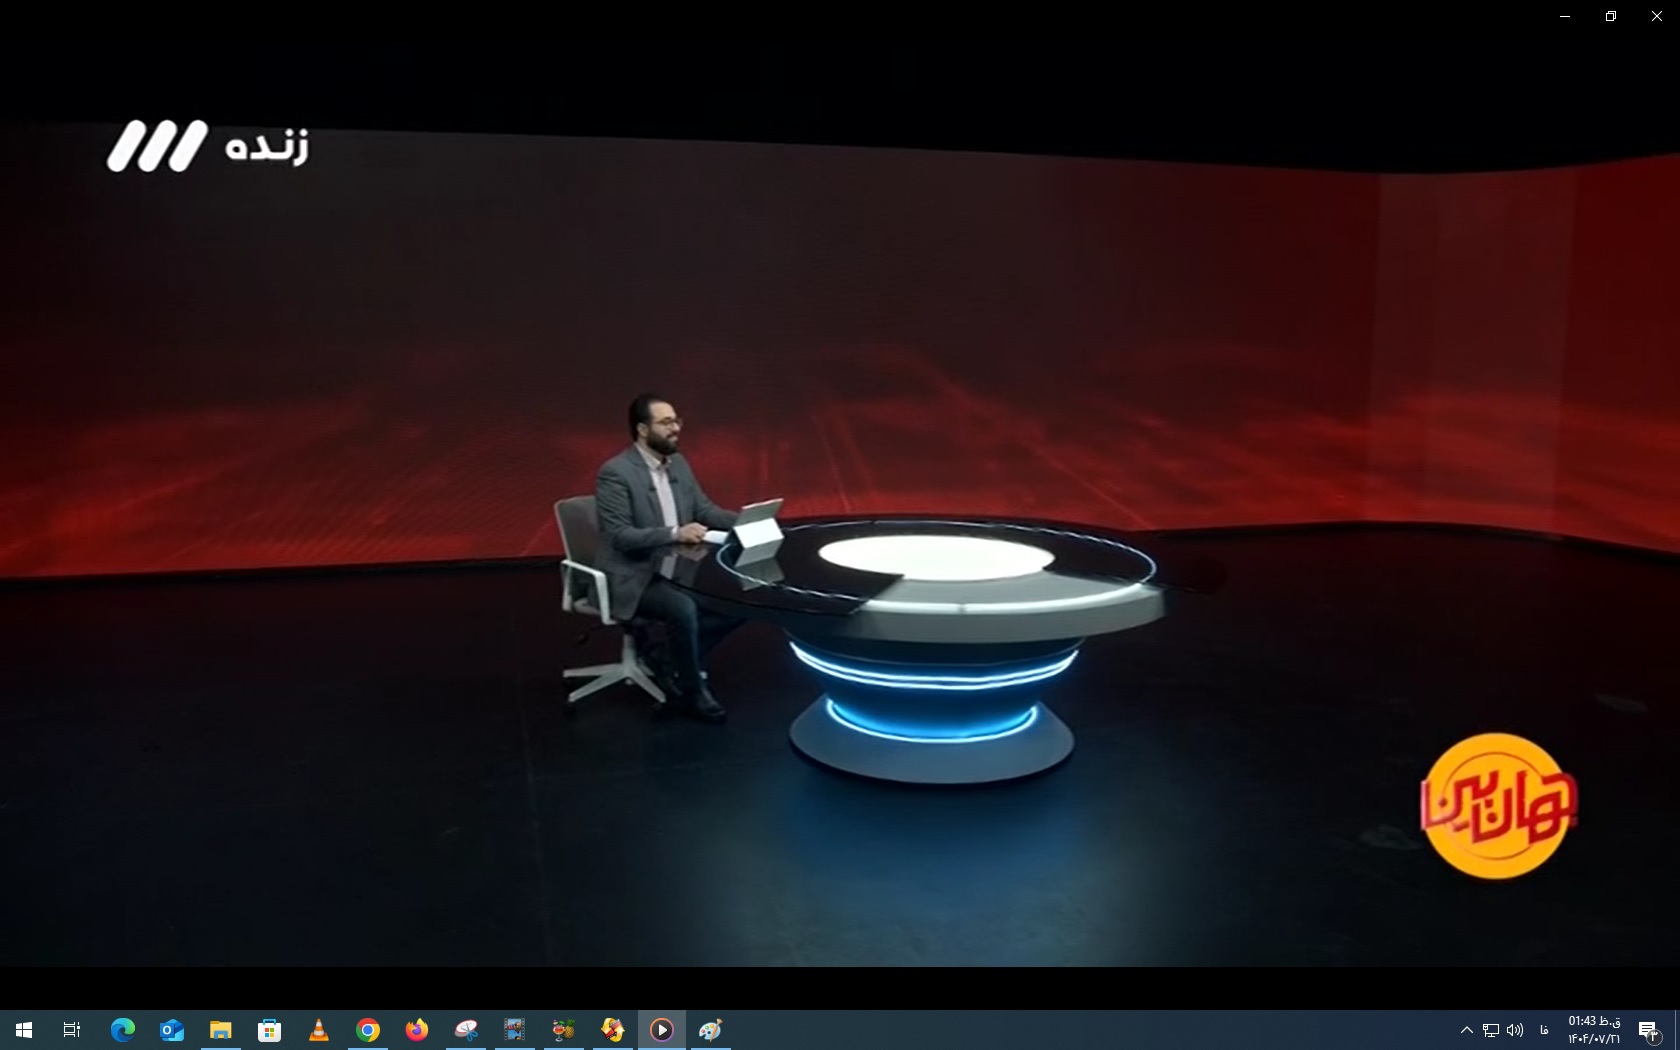Click the video to toggle playback

click(840, 500)
